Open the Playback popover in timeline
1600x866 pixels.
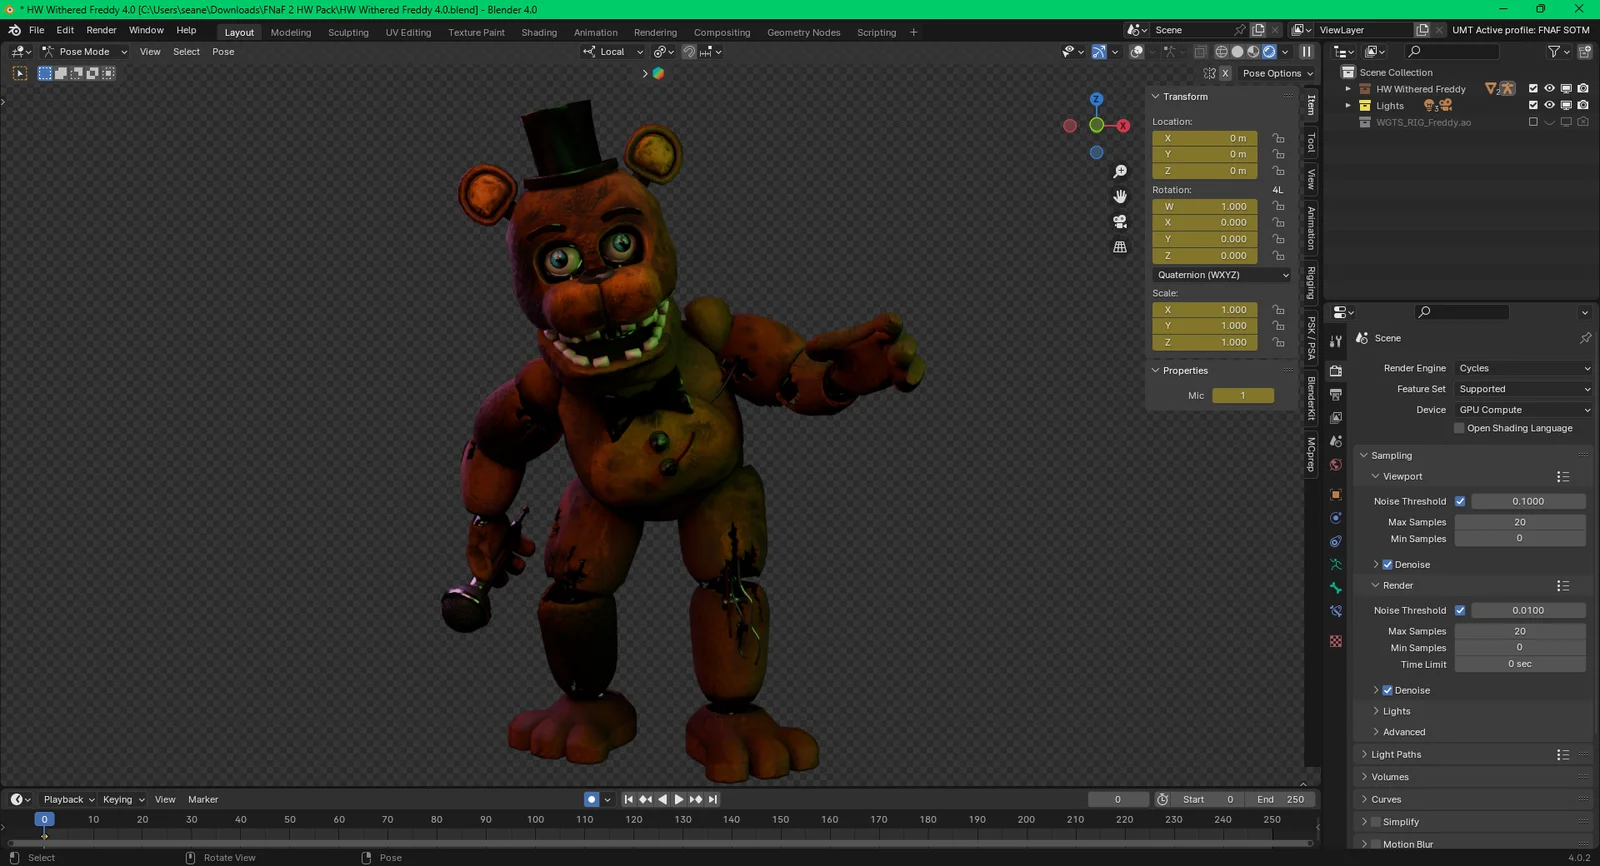tap(68, 799)
